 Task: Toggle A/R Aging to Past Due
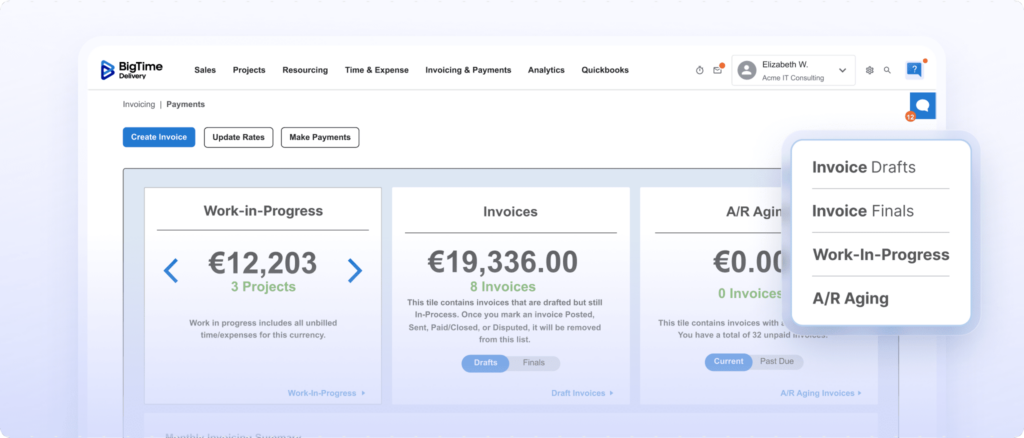pos(776,362)
